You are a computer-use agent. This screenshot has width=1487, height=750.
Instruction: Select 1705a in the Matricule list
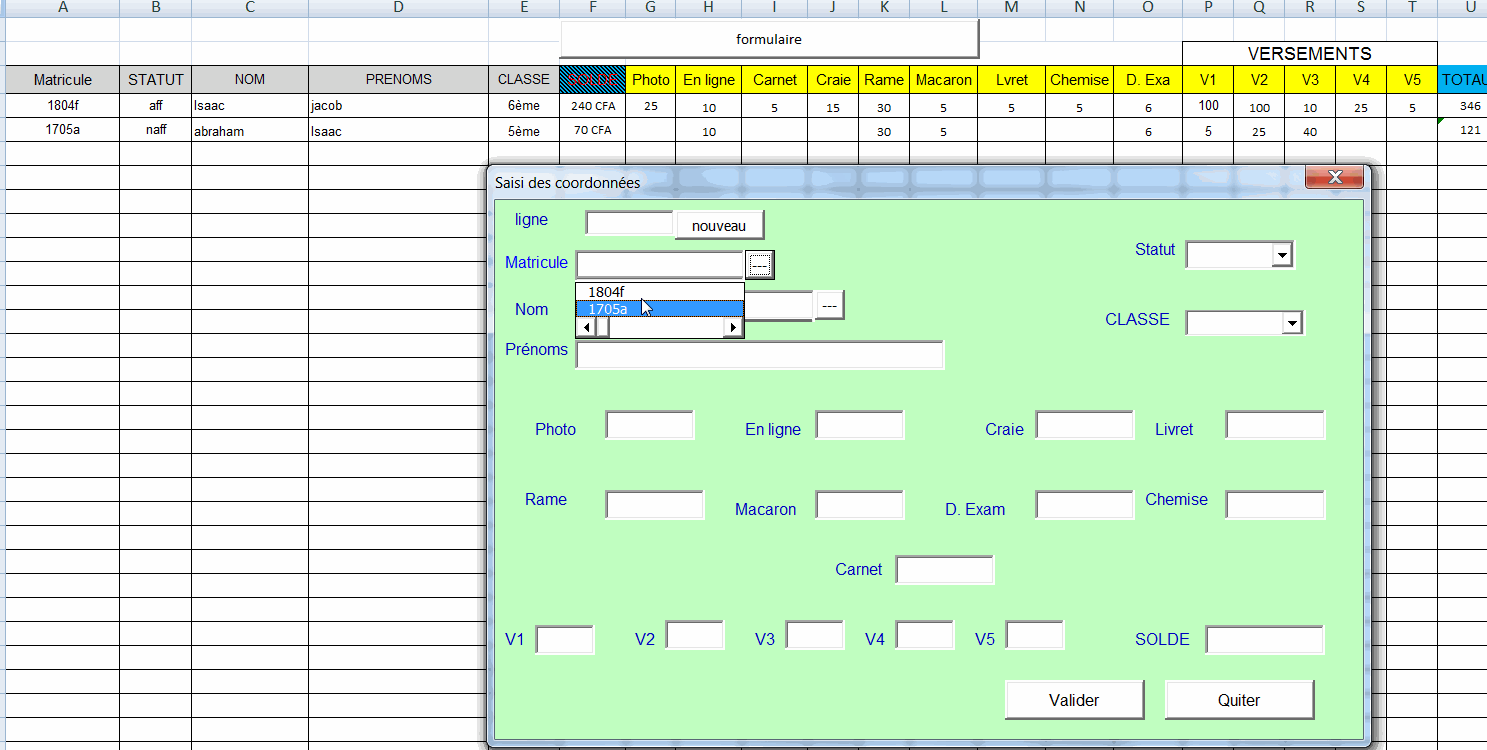pos(660,309)
